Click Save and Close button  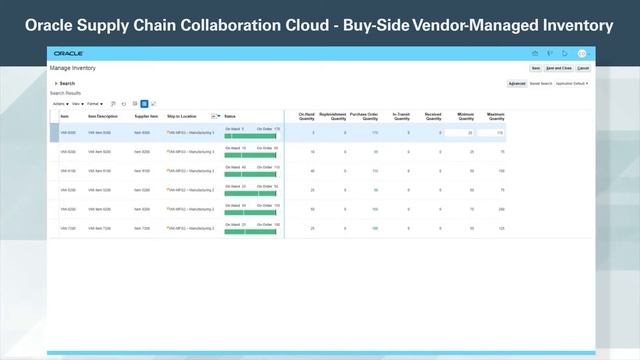click(x=559, y=68)
